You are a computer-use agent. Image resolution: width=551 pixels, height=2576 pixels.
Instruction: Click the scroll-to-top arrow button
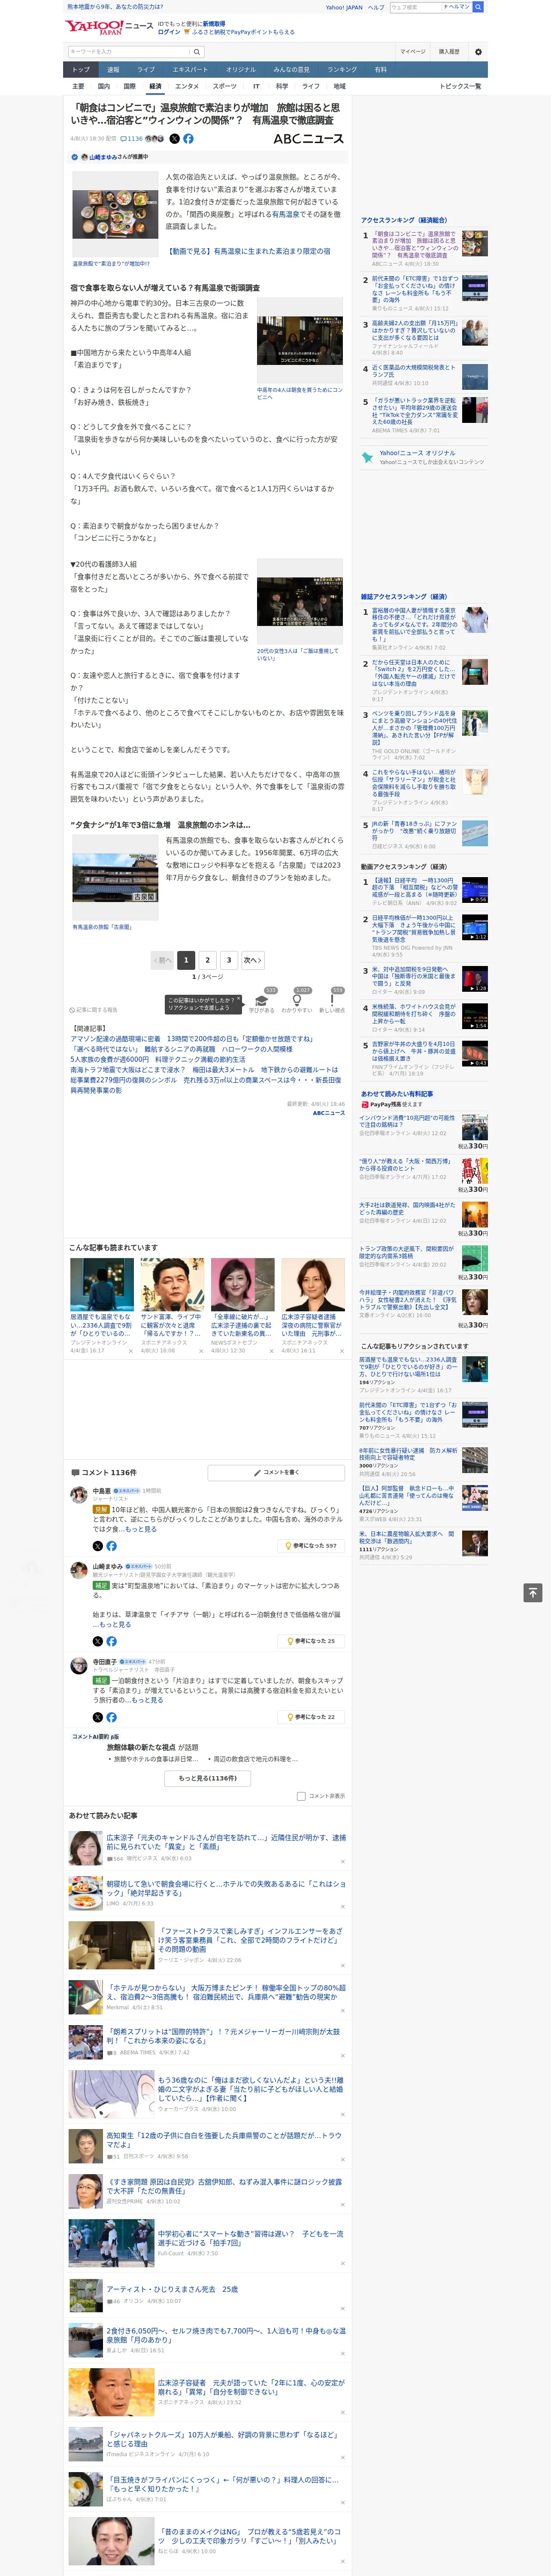[x=533, y=1593]
